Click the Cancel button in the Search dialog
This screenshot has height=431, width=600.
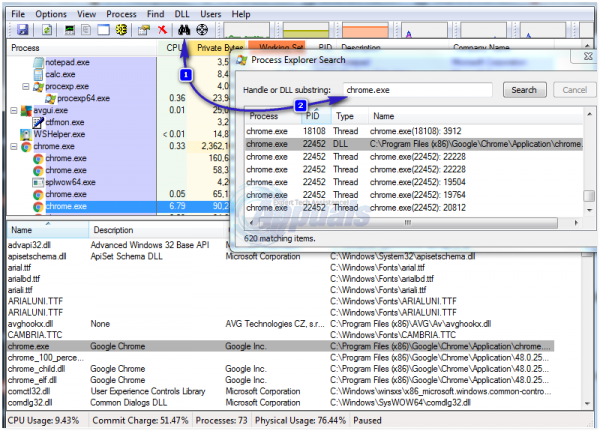[x=574, y=90]
